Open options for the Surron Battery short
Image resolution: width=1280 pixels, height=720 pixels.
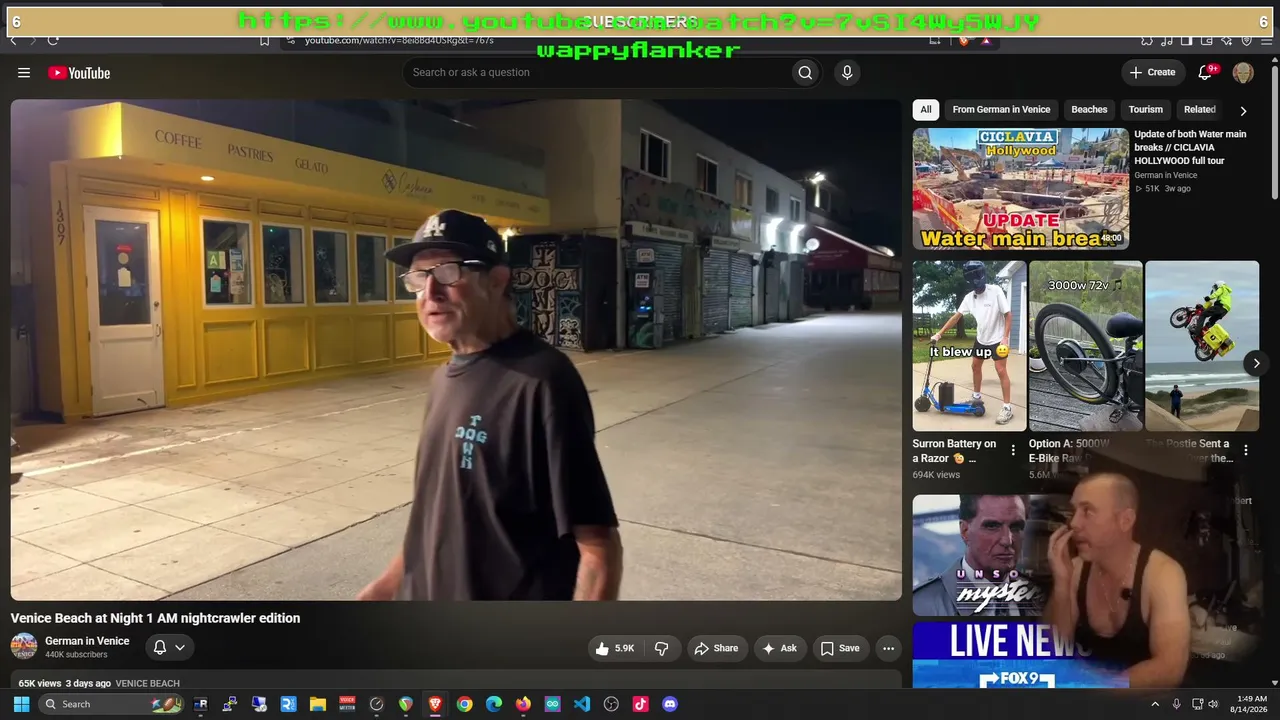pyautogui.click(x=1013, y=450)
